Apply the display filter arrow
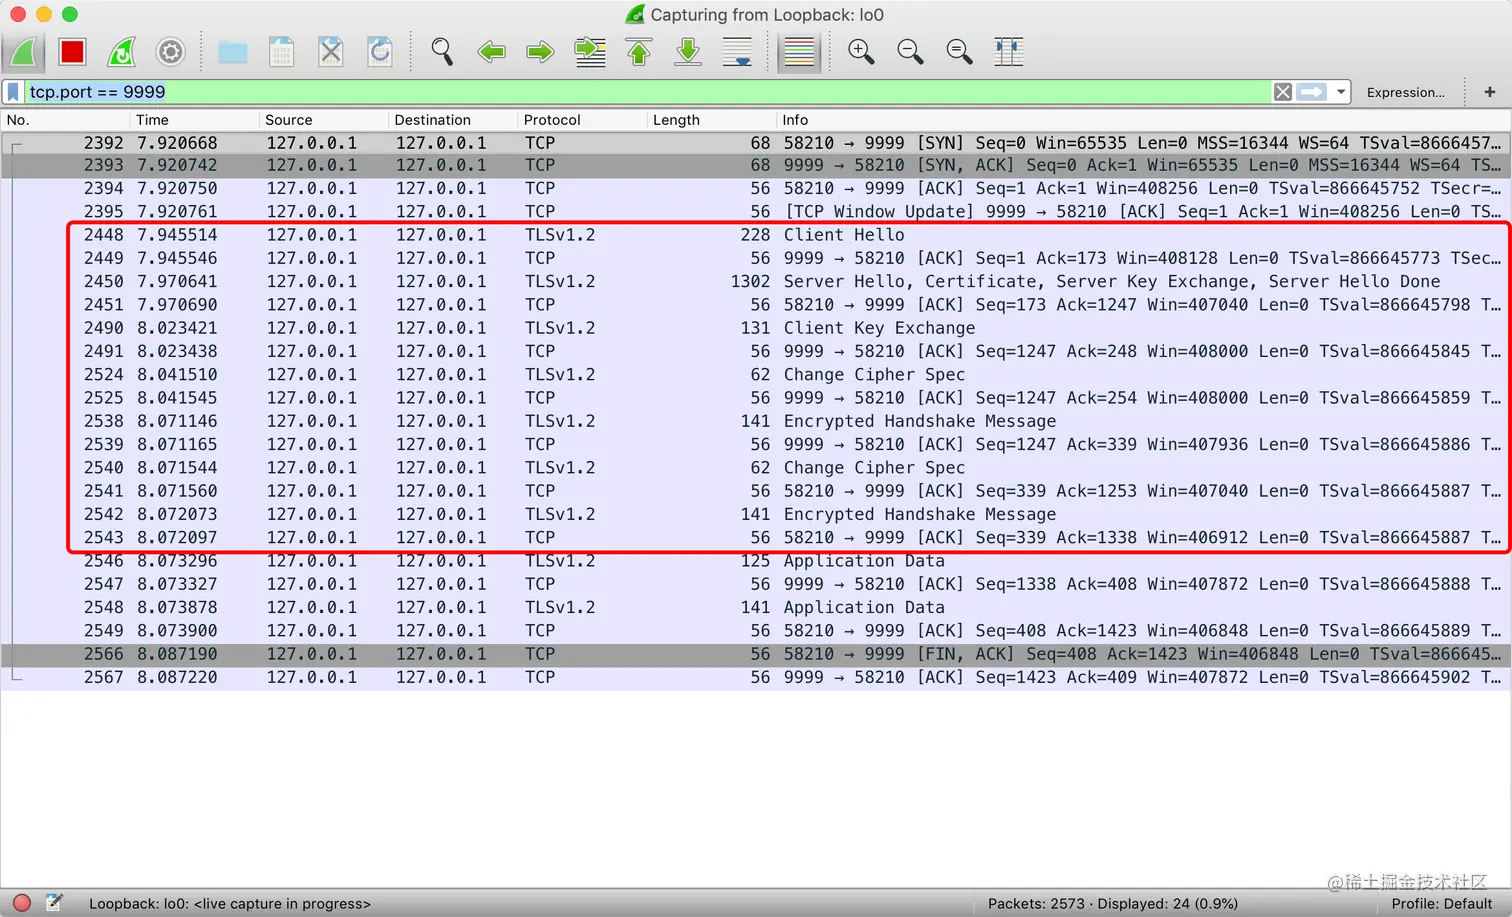 pyautogui.click(x=1311, y=92)
